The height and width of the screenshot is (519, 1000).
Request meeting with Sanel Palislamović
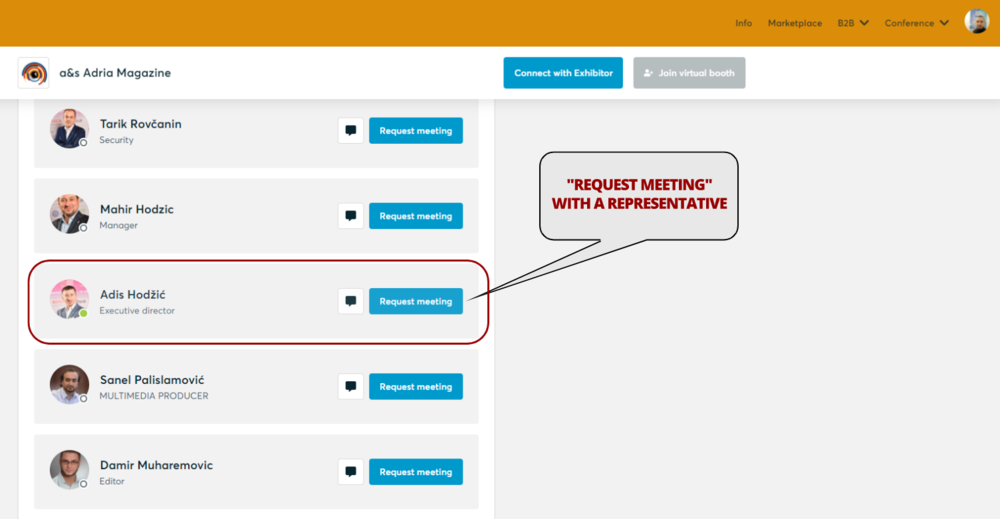pos(416,386)
